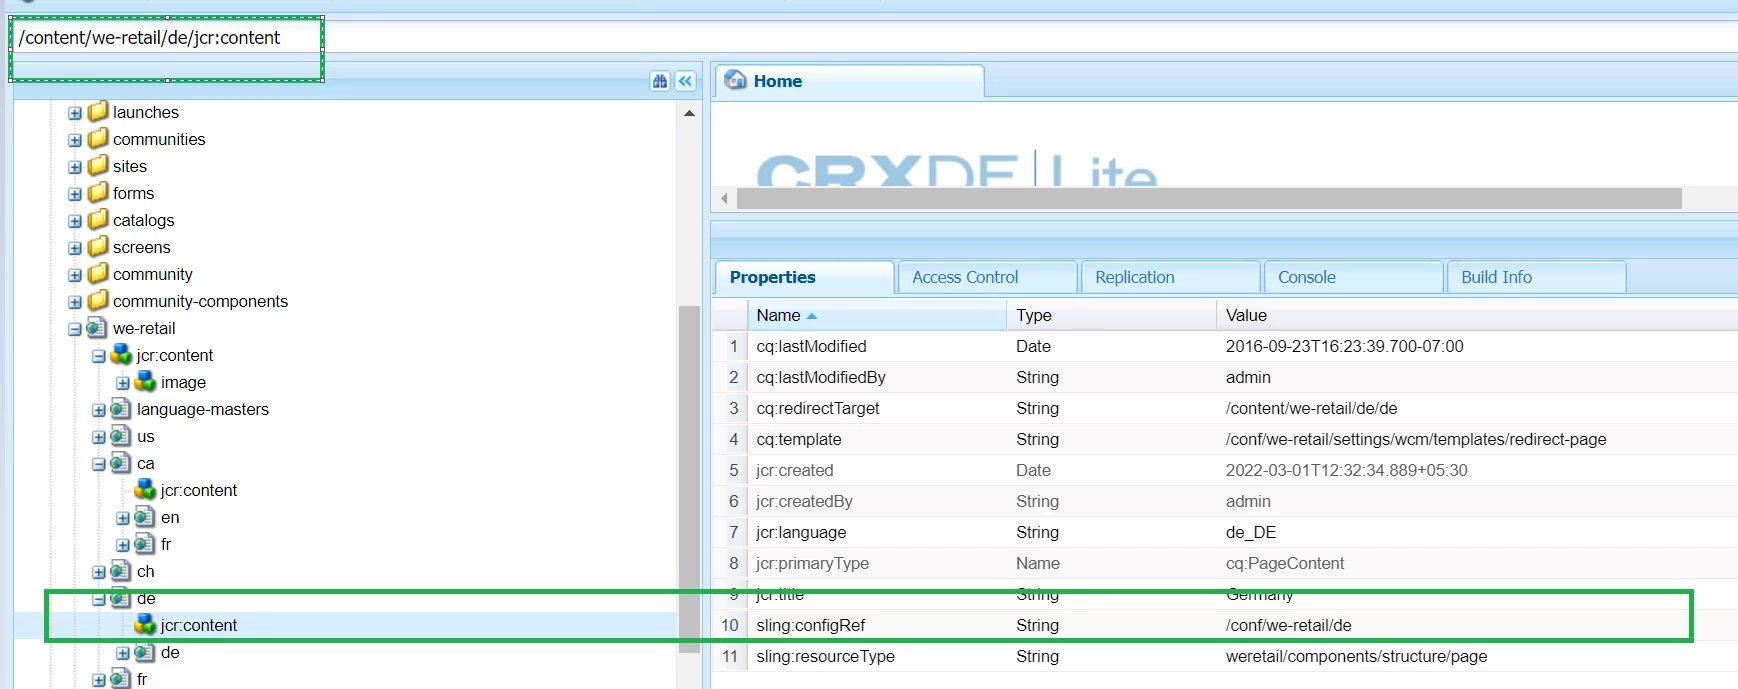Click the weretail/components/structure/page value

tap(1356, 656)
